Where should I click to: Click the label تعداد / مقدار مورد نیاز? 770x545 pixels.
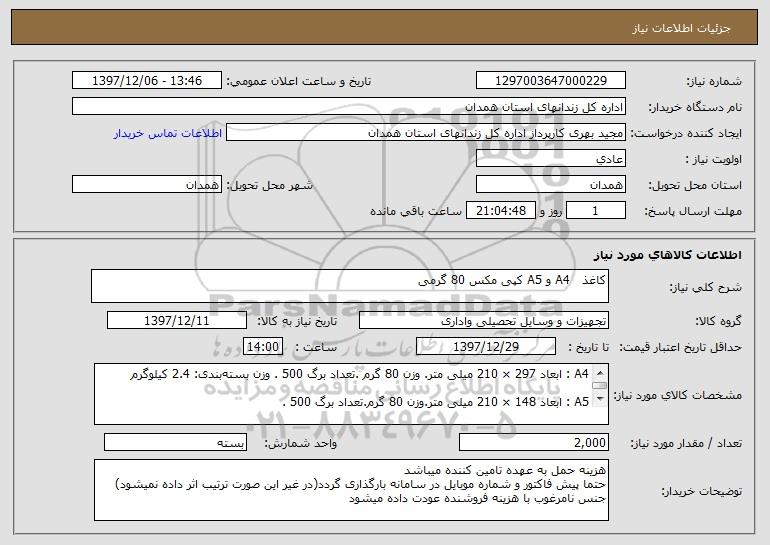point(686,443)
